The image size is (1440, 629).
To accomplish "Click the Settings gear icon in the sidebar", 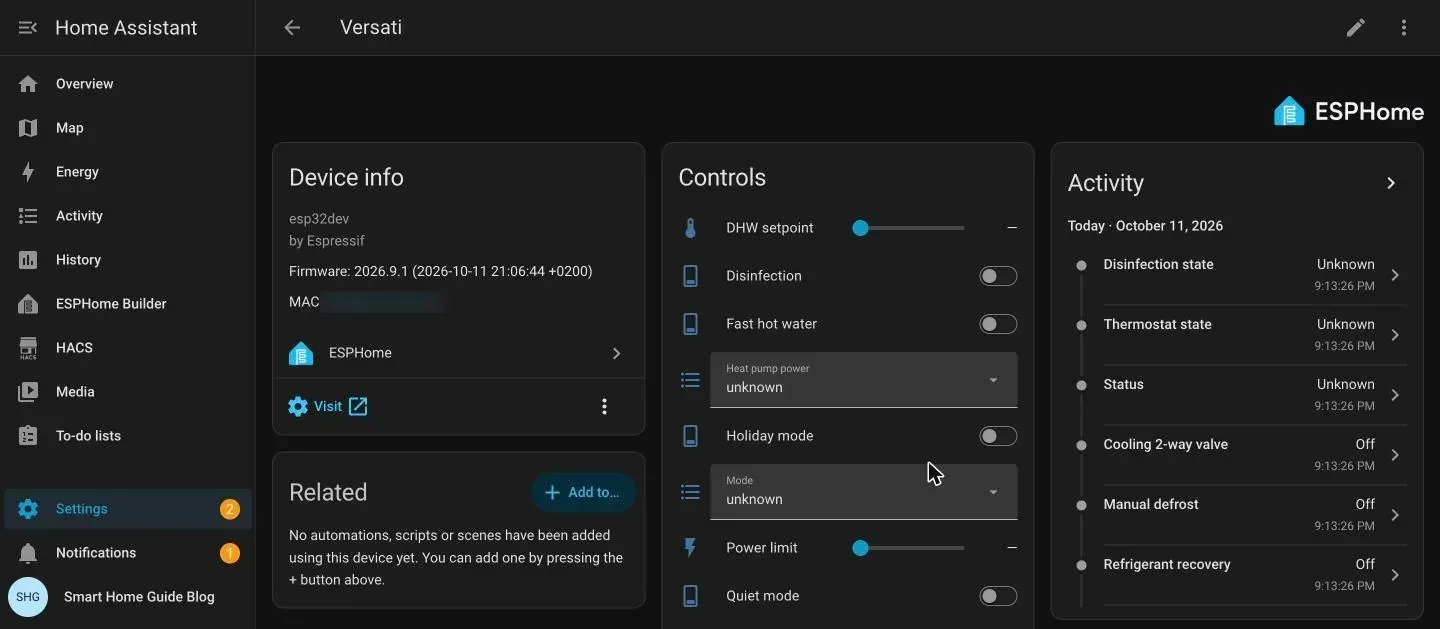I will 28,509.
